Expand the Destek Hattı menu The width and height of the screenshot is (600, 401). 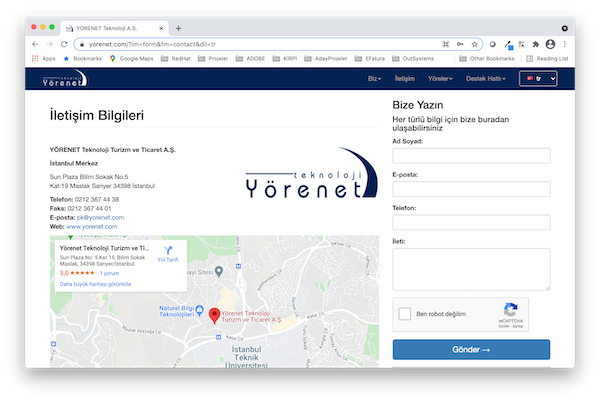[x=486, y=79]
